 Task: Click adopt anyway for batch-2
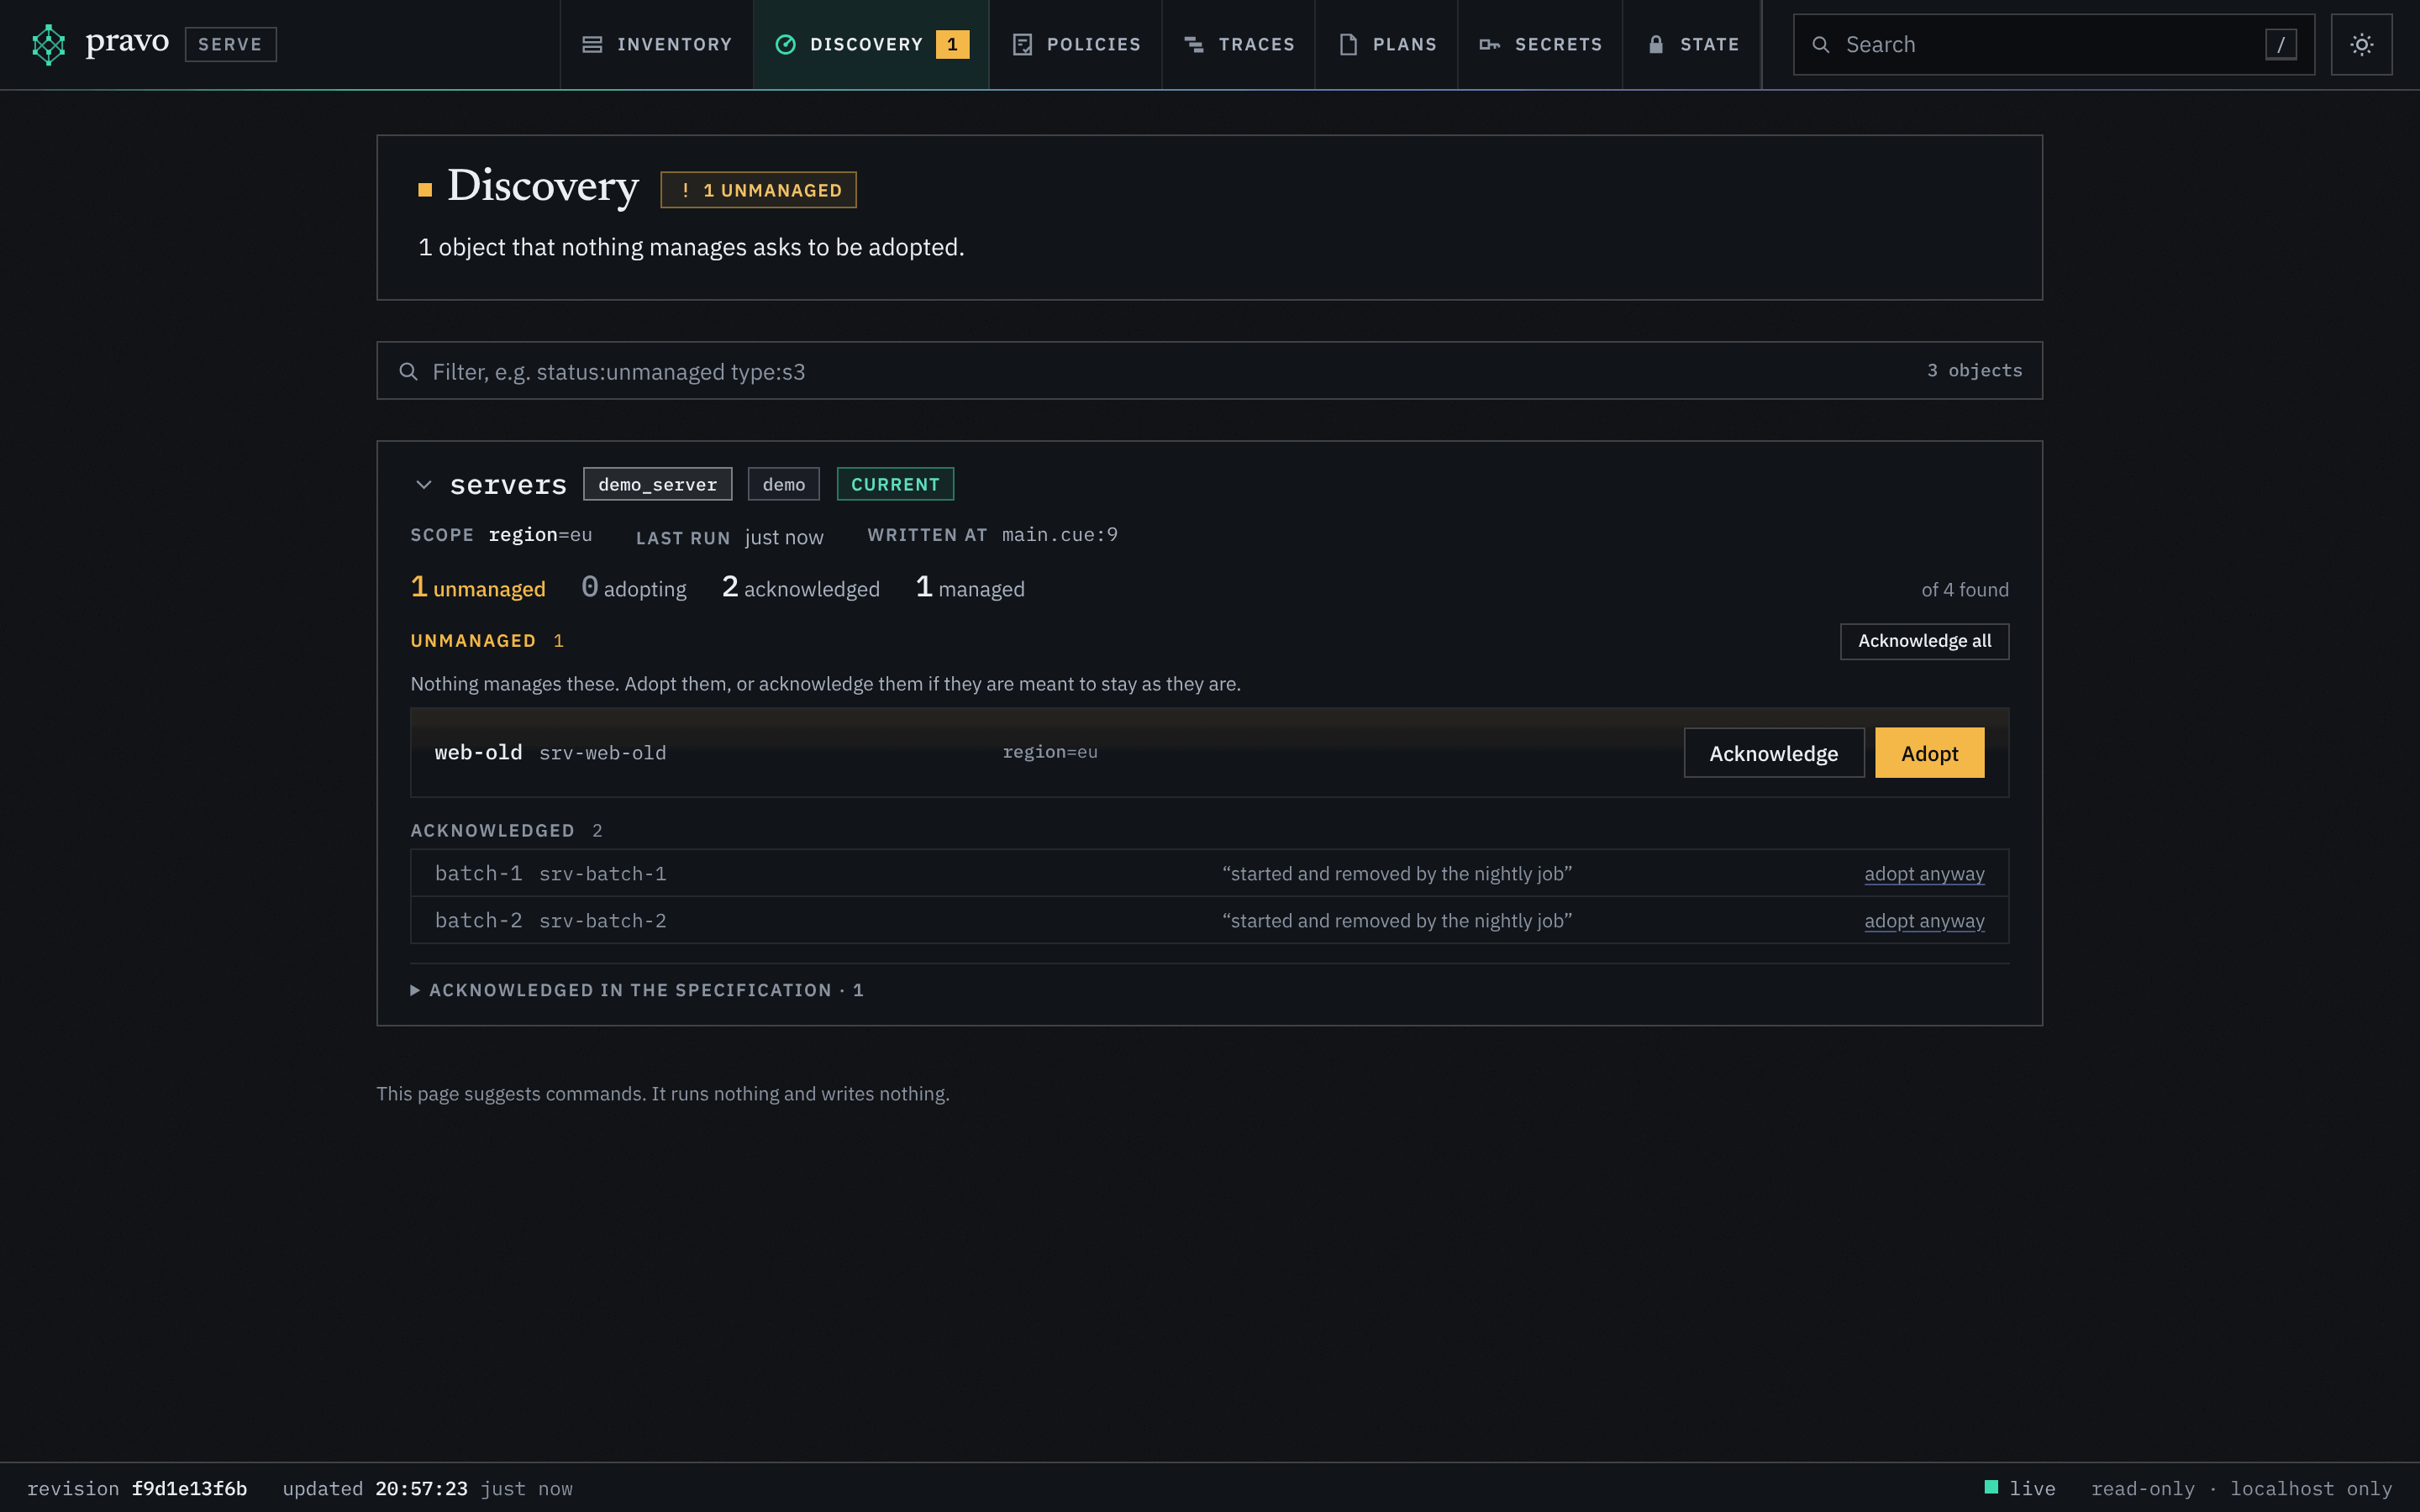[1924, 920]
